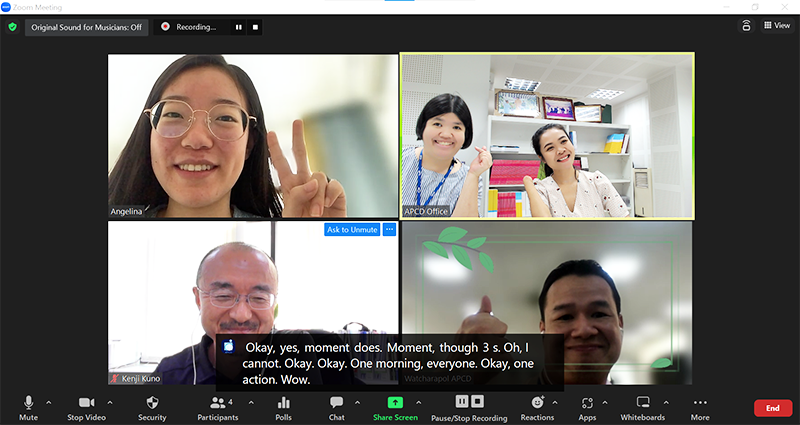
Task: Open the Polls bar chart icon
Action: point(284,403)
